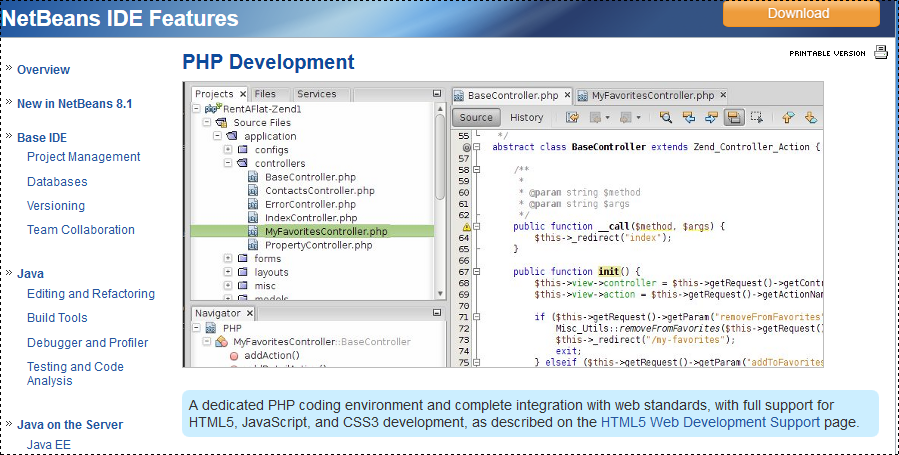Click the printer icon for printable version

[880, 53]
